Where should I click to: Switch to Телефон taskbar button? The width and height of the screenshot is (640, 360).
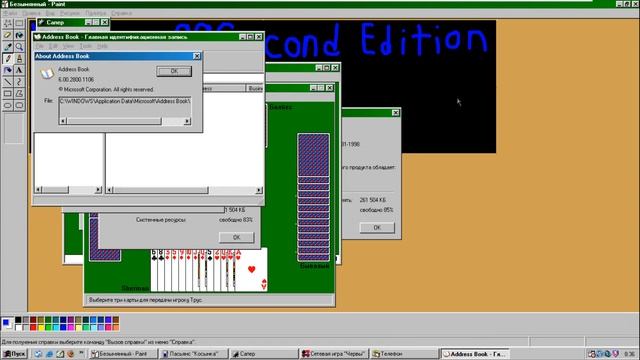pyautogui.click(x=404, y=354)
